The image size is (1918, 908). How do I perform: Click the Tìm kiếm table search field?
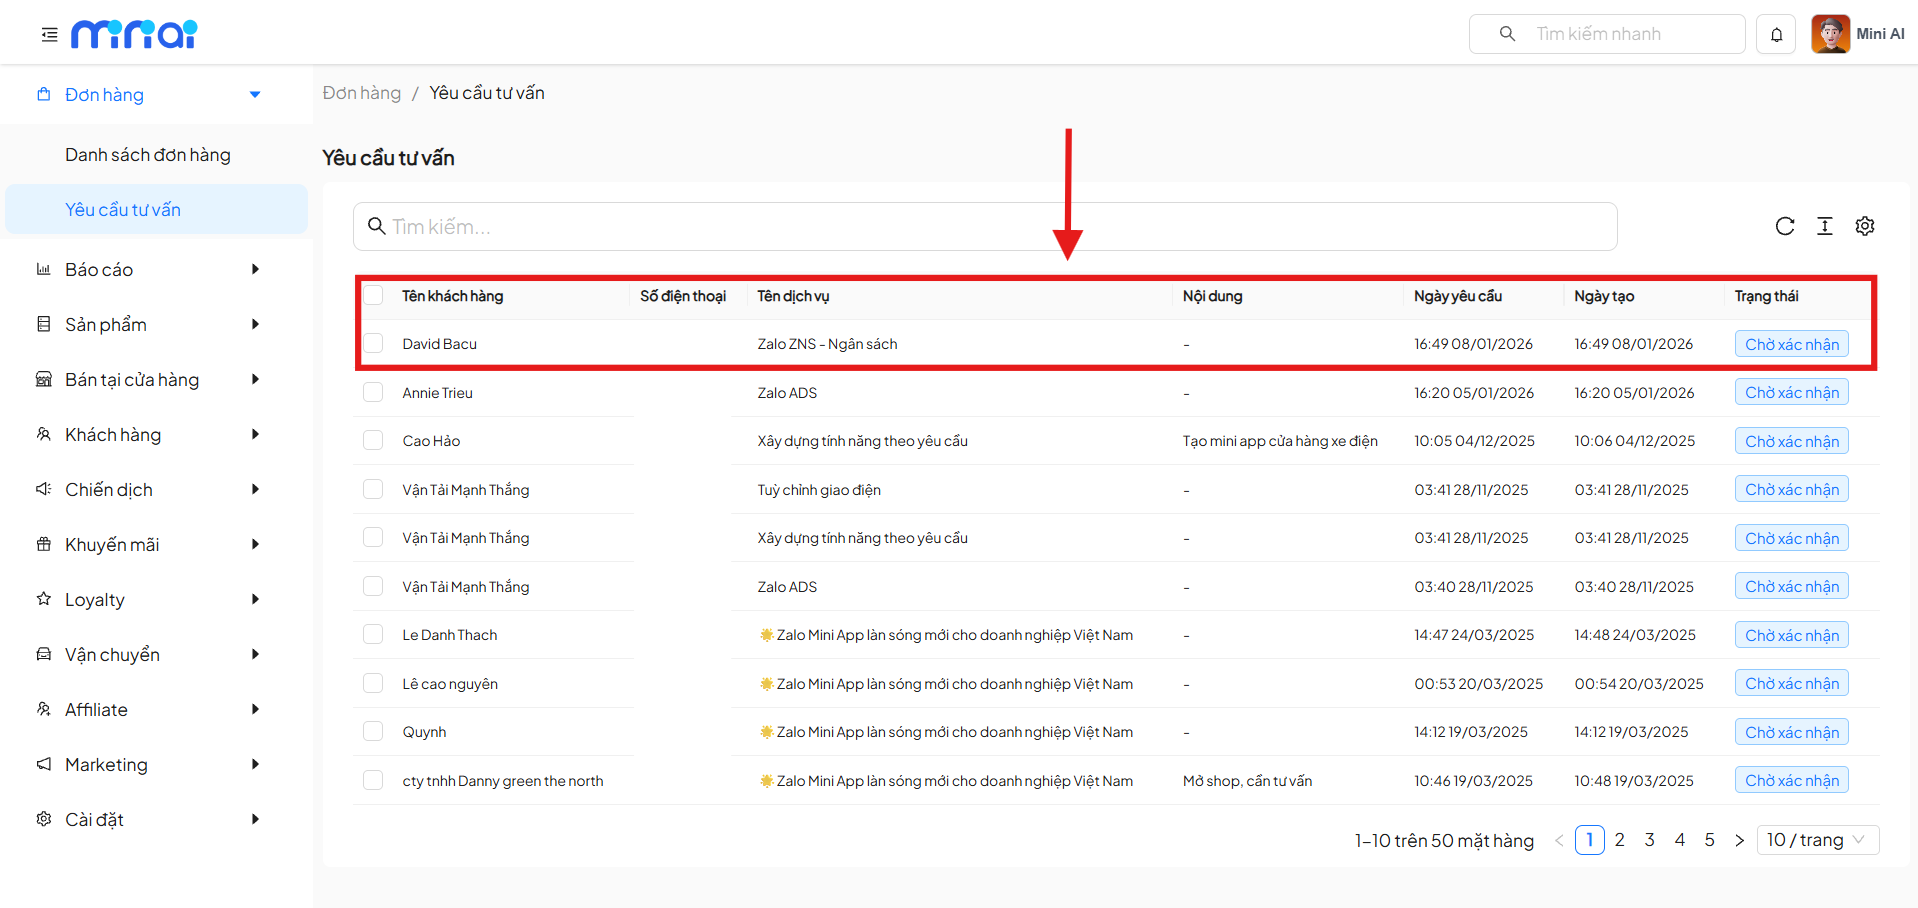985,227
